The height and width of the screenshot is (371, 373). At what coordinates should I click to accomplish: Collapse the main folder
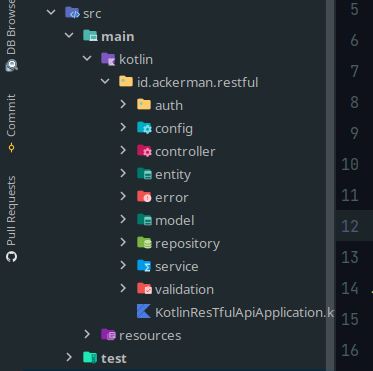[x=69, y=35]
